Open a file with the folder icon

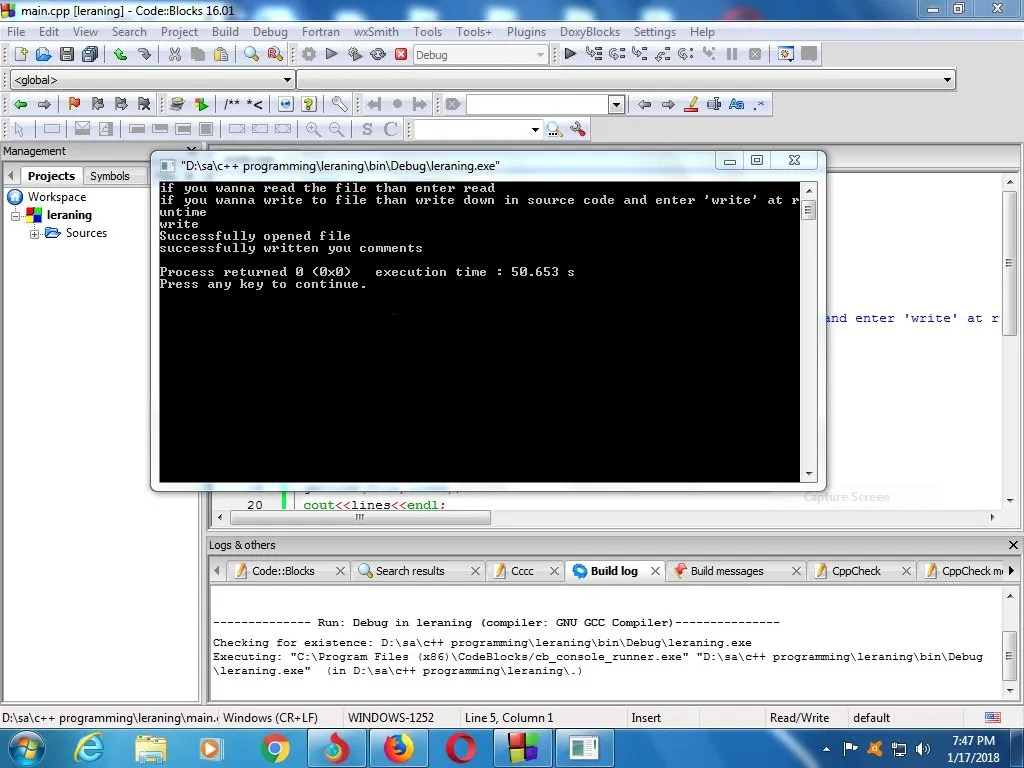(43, 54)
